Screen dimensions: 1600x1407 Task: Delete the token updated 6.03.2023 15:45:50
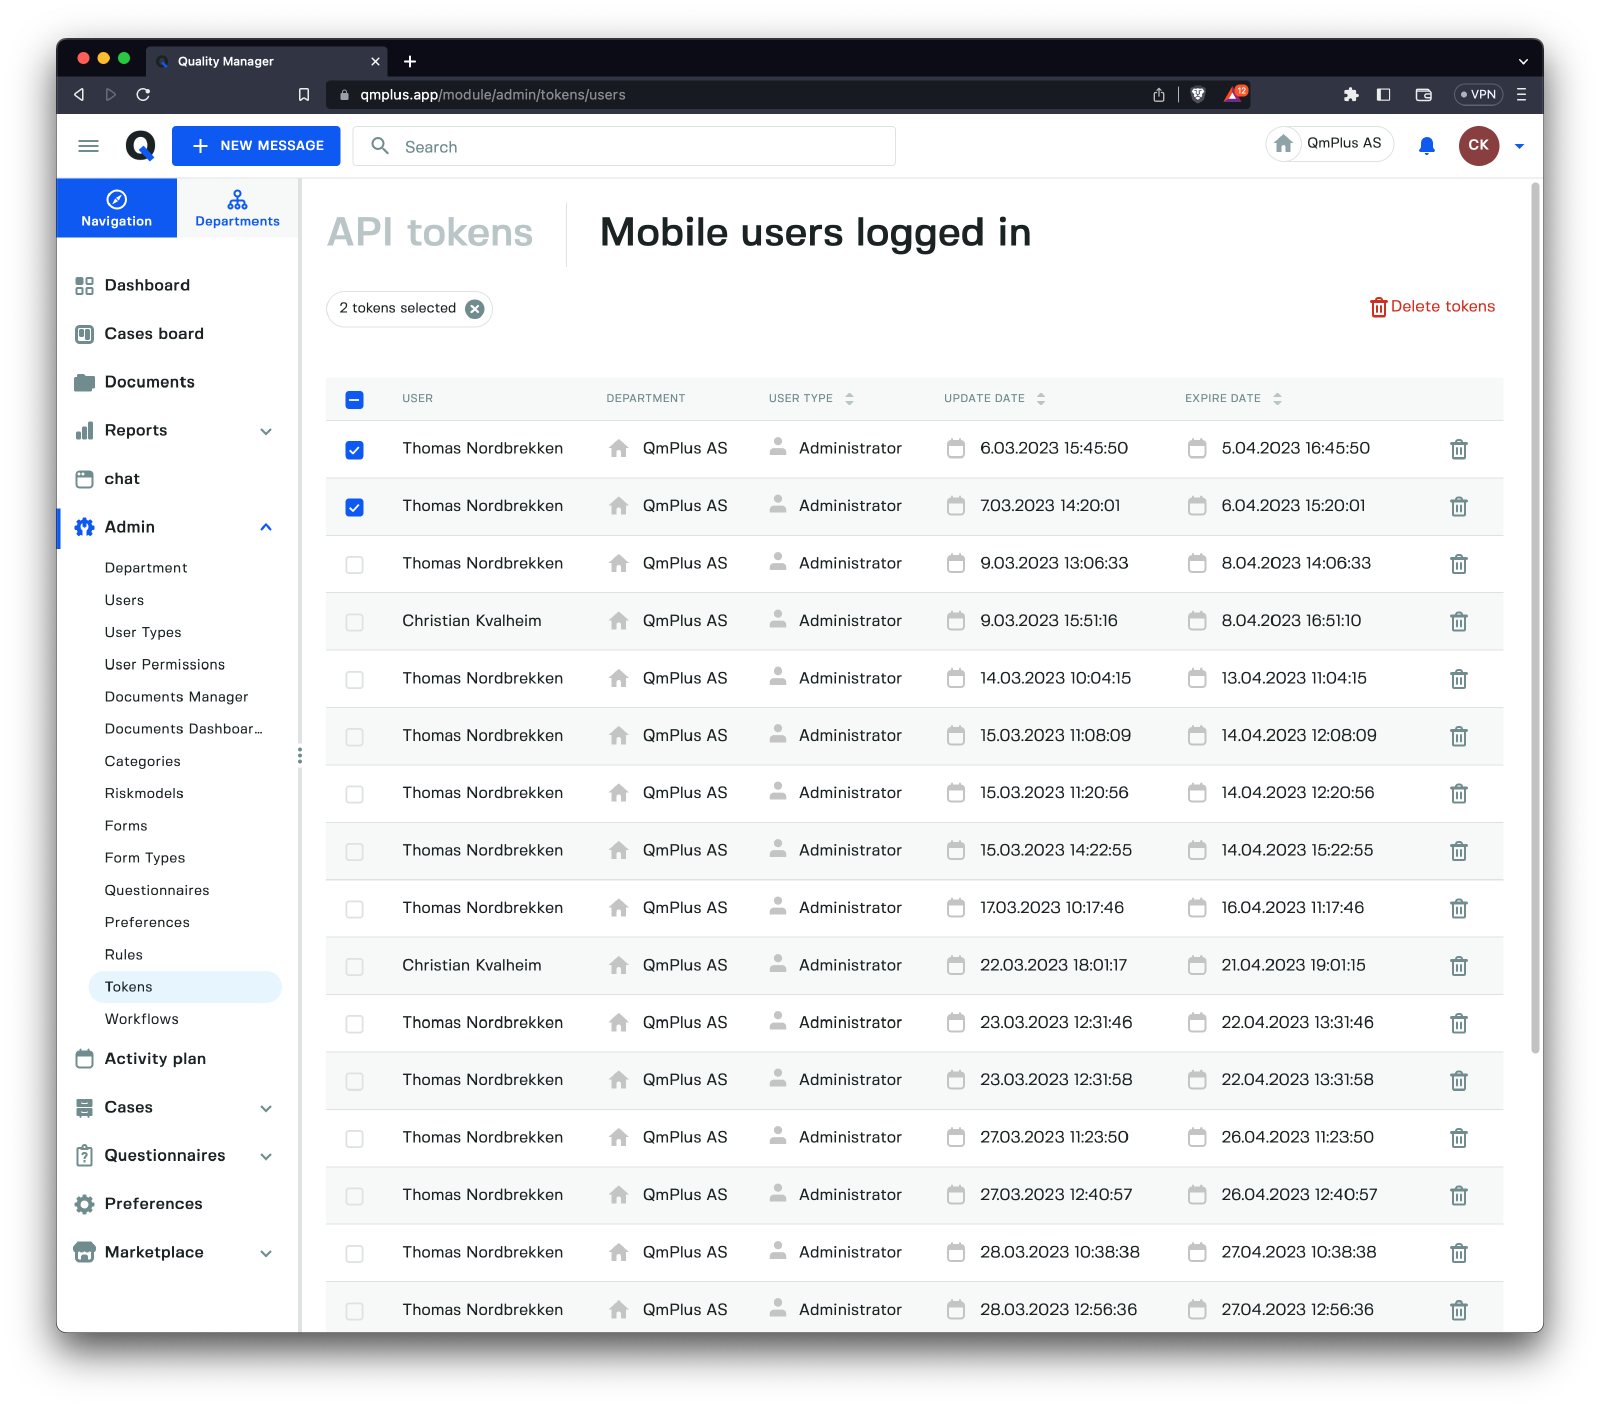(x=1458, y=449)
